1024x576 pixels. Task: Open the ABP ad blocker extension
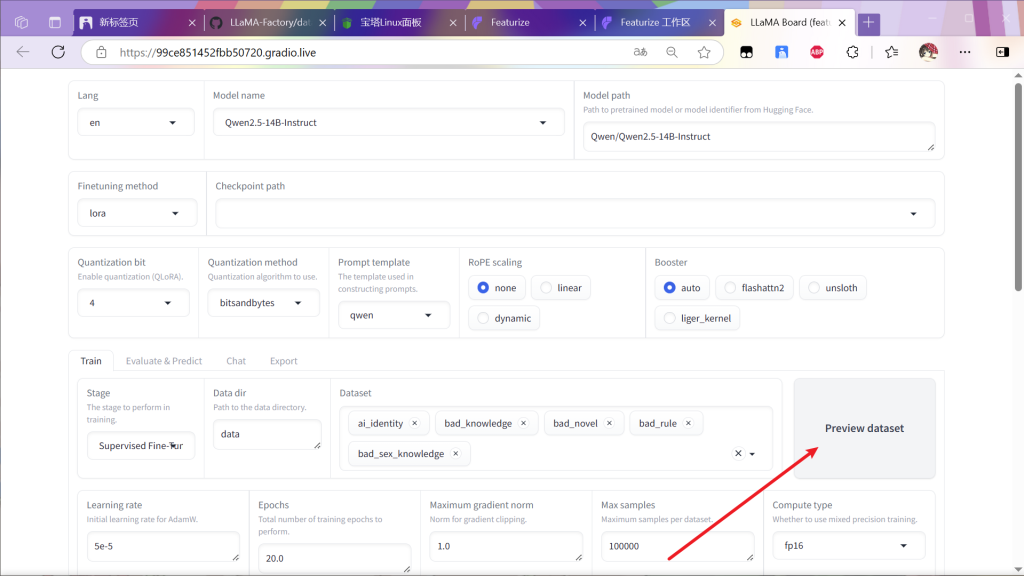(x=817, y=52)
